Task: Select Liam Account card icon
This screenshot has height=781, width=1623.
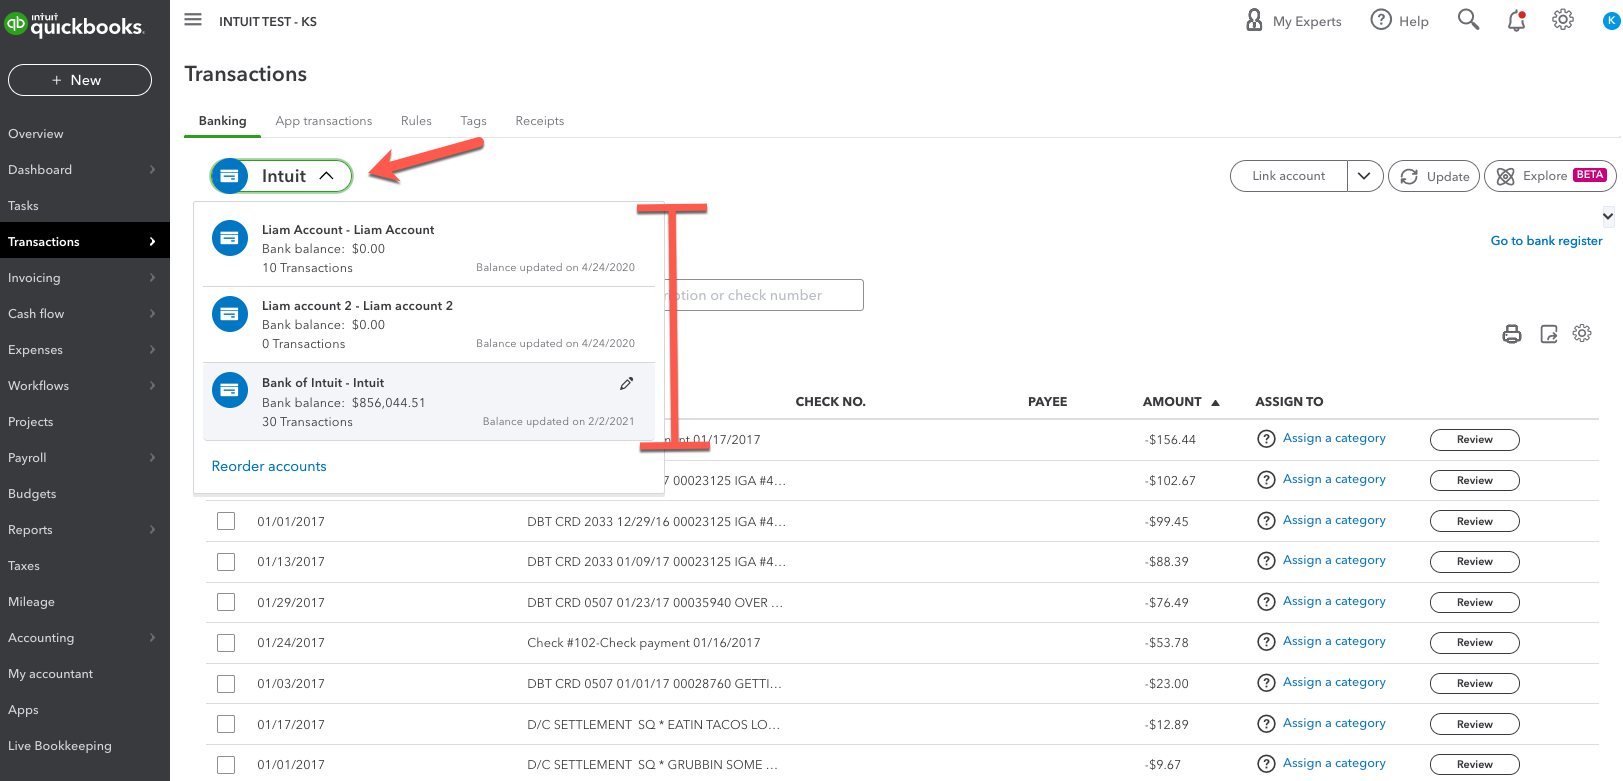Action: 230,238
